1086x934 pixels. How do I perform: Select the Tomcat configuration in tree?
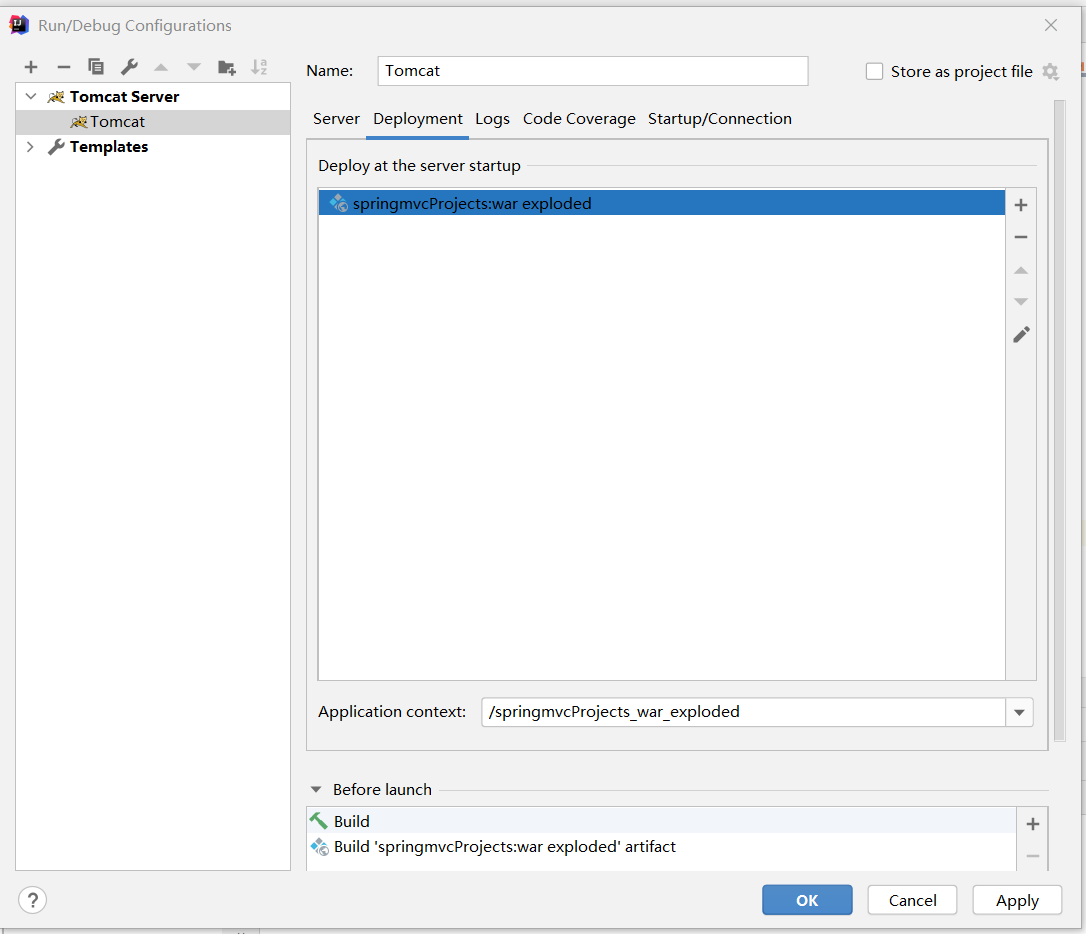pos(153,122)
